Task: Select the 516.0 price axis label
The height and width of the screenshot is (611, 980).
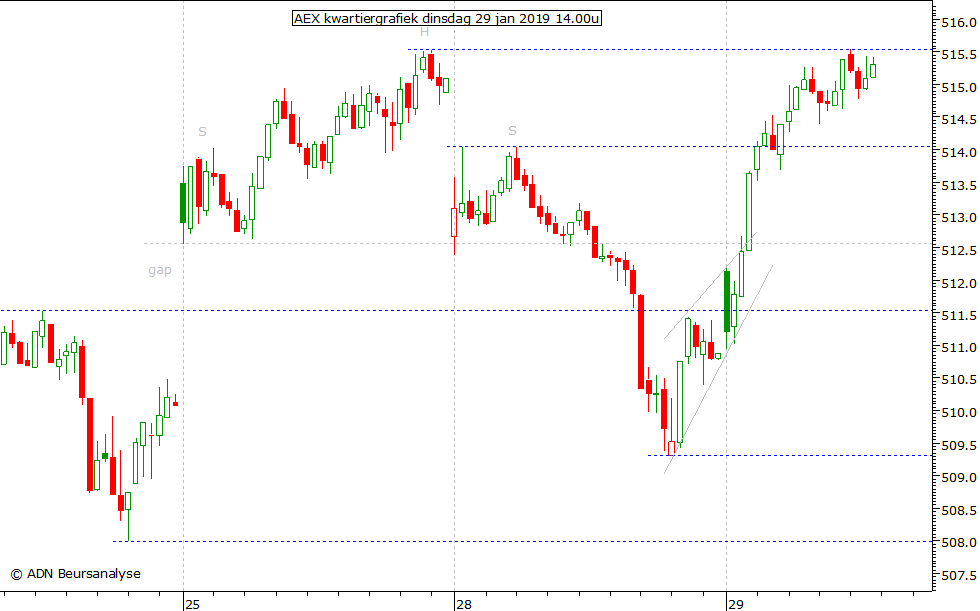Action: click(x=959, y=22)
